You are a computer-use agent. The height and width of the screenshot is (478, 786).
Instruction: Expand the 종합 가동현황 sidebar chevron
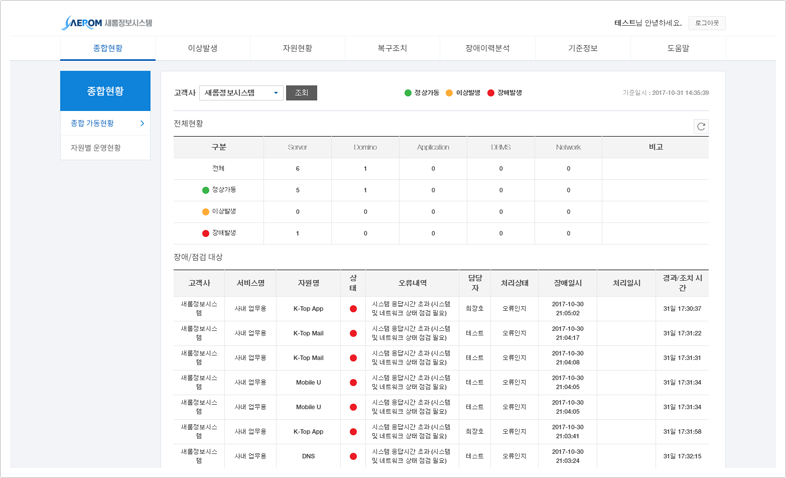142,123
